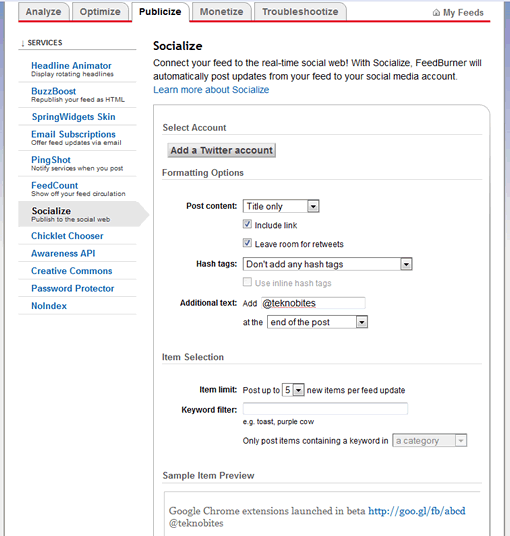Image resolution: width=510 pixels, height=536 pixels.
Task: Open the end of the post dropdown
Action: pos(317,322)
